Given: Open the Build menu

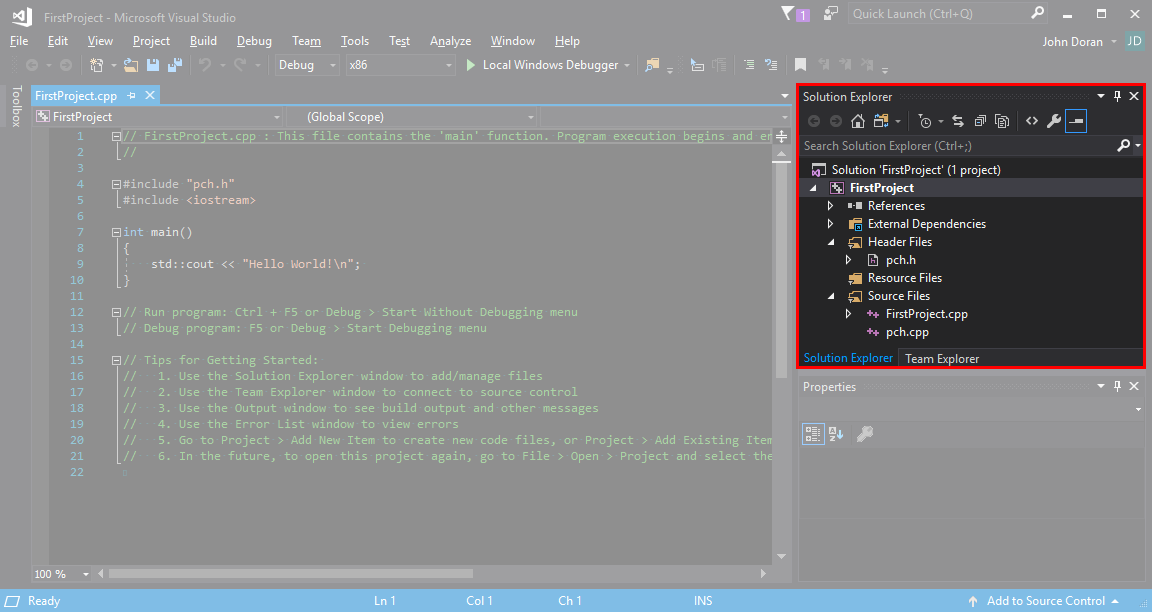Looking at the screenshot, I should coord(203,41).
